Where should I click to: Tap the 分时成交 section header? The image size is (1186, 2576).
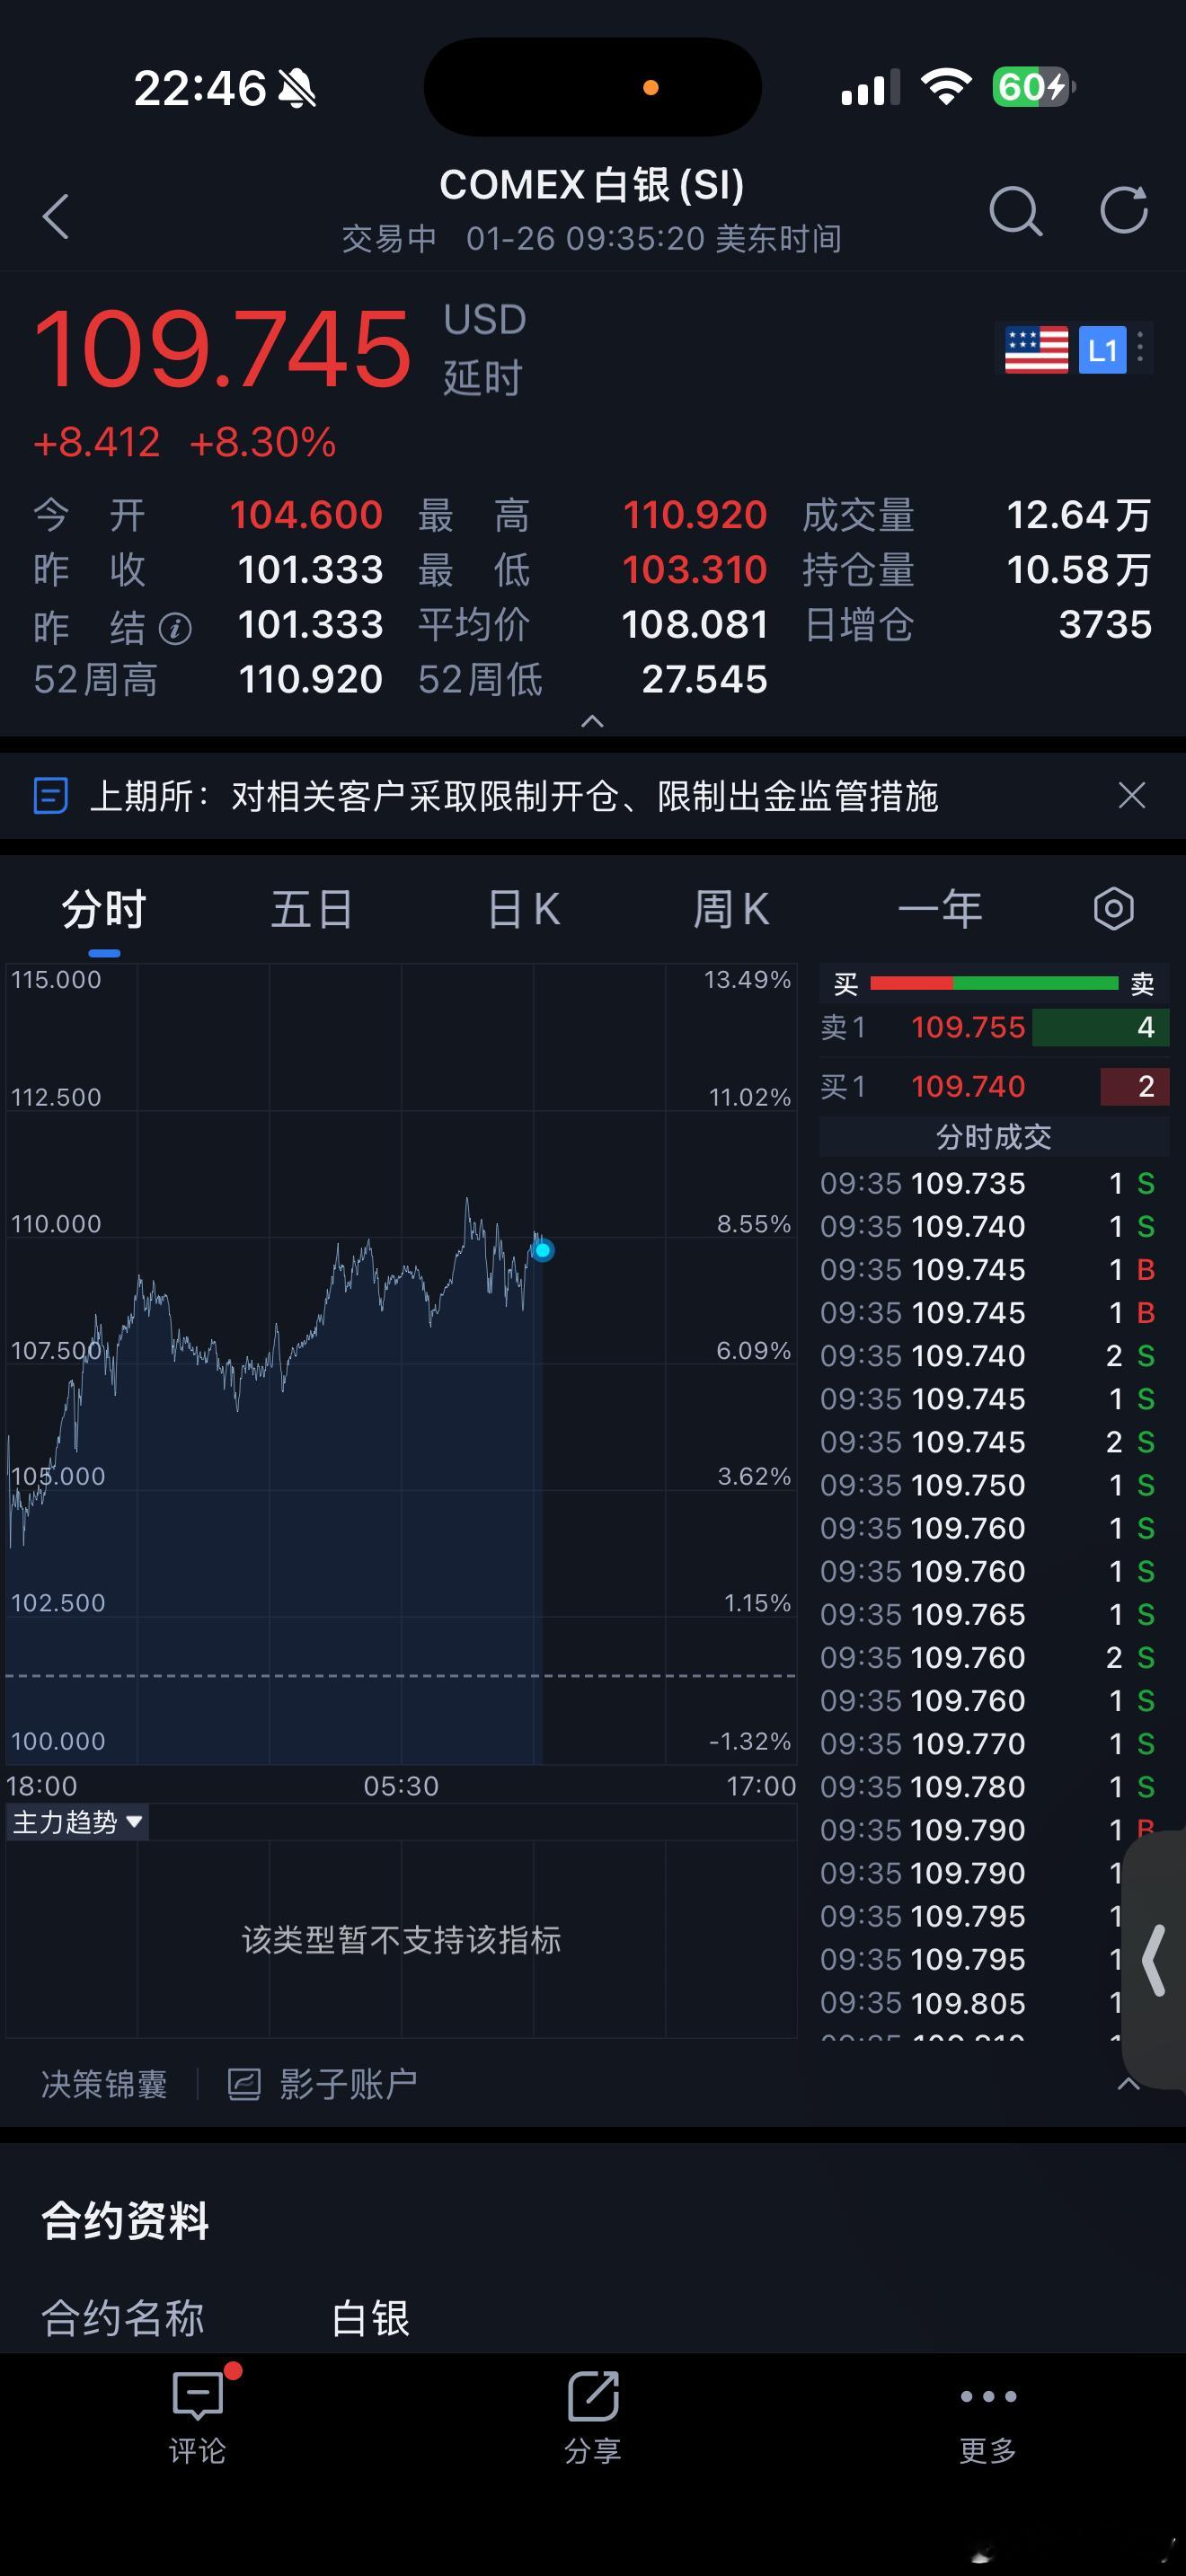point(994,1136)
